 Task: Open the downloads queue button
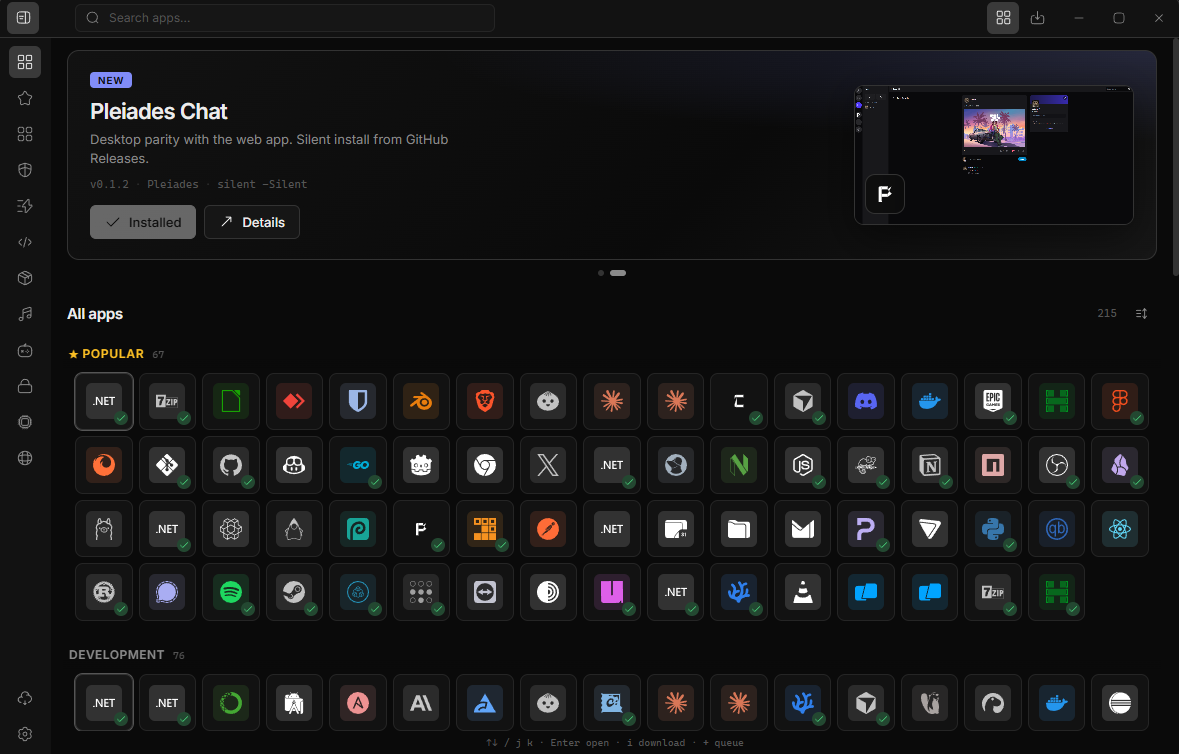[1038, 18]
